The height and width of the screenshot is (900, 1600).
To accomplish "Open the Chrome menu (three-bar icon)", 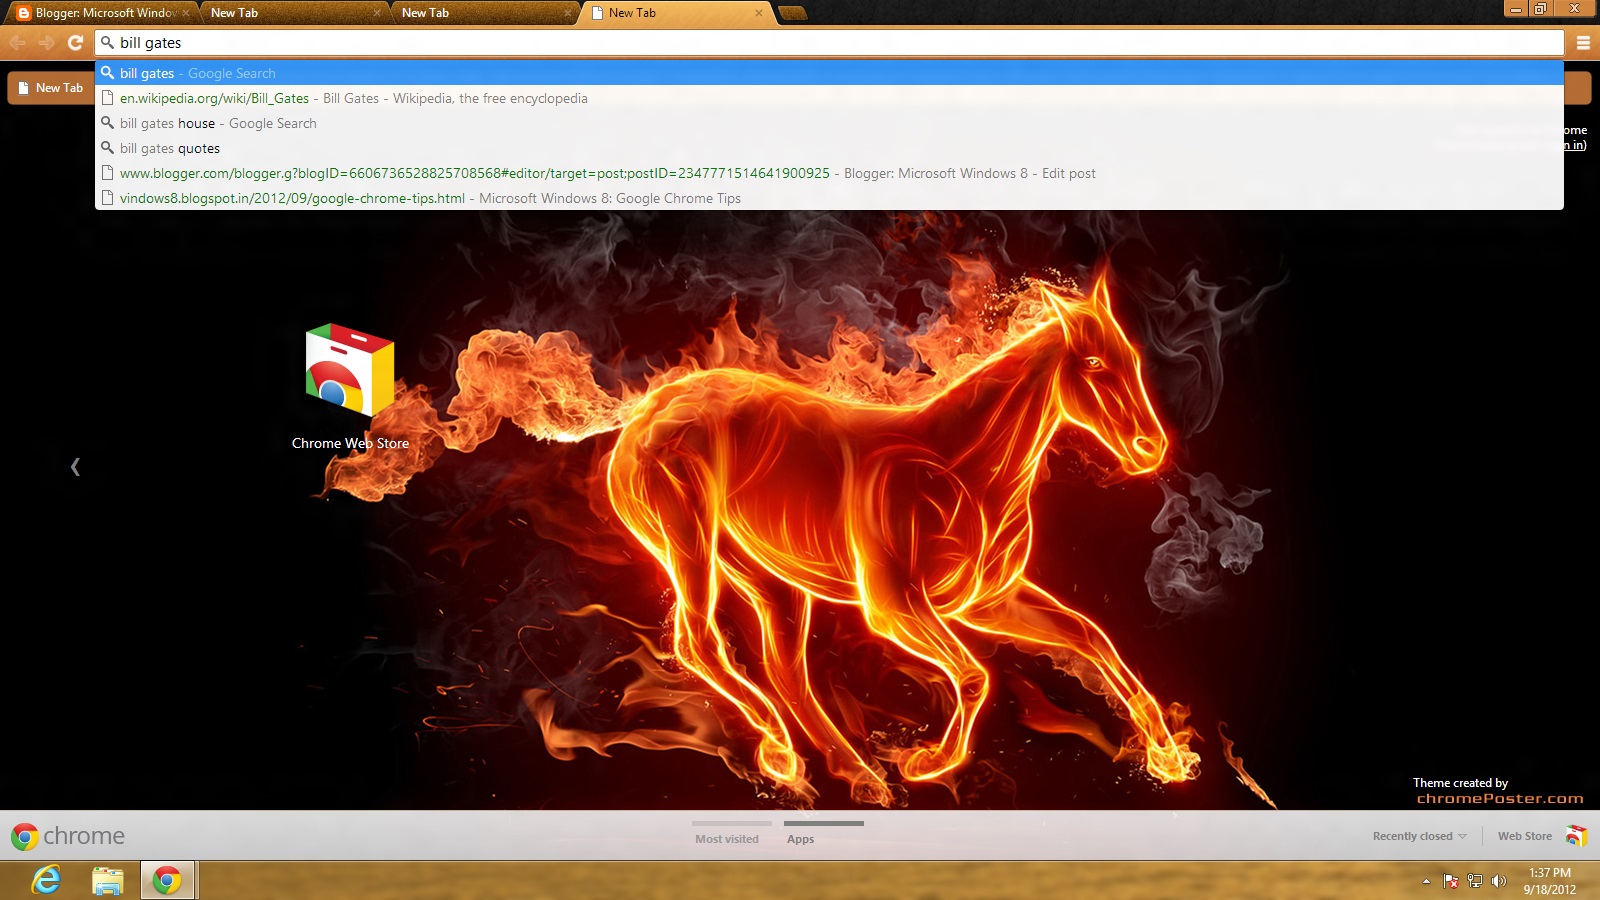I will coord(1583,43).
